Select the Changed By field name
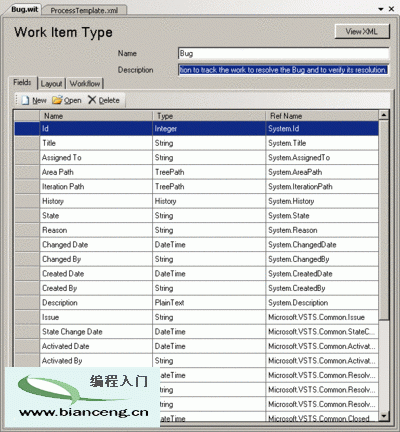This screenshot has width=400, height=432. click(x=96, y=259)
